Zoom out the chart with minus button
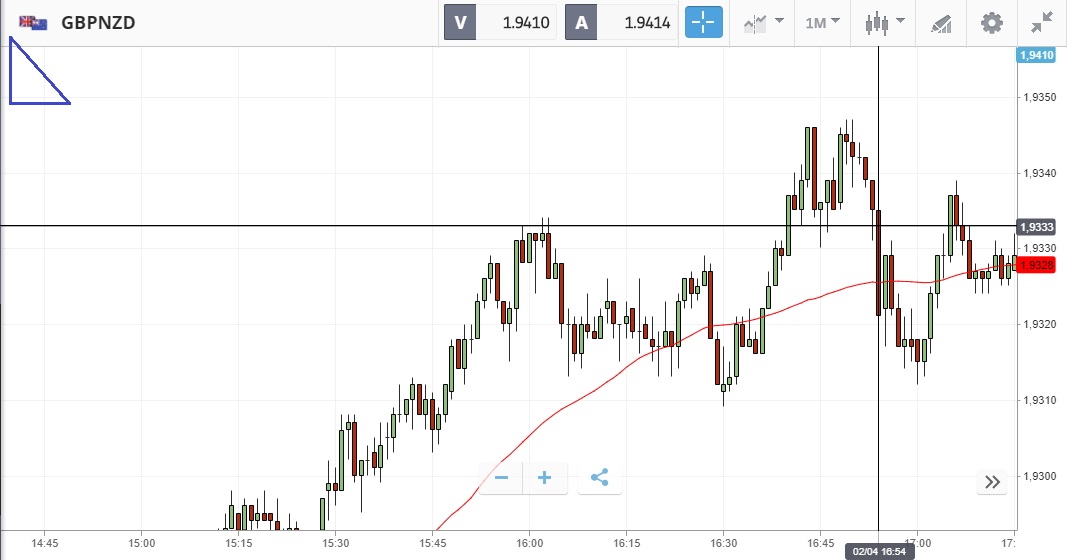This screenshot has height=560, width=1067. 502,478
